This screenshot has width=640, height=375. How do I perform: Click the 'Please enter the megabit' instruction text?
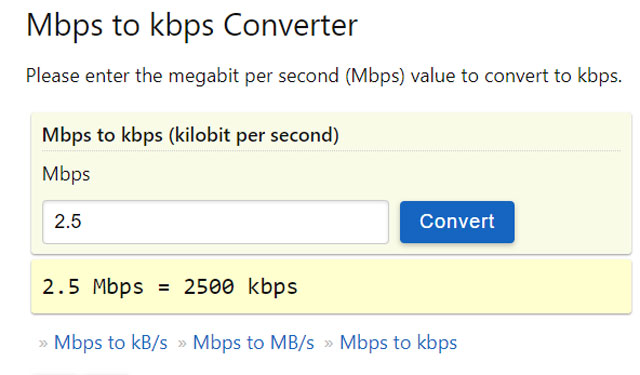pyautogui.click(x=324, y=76)
